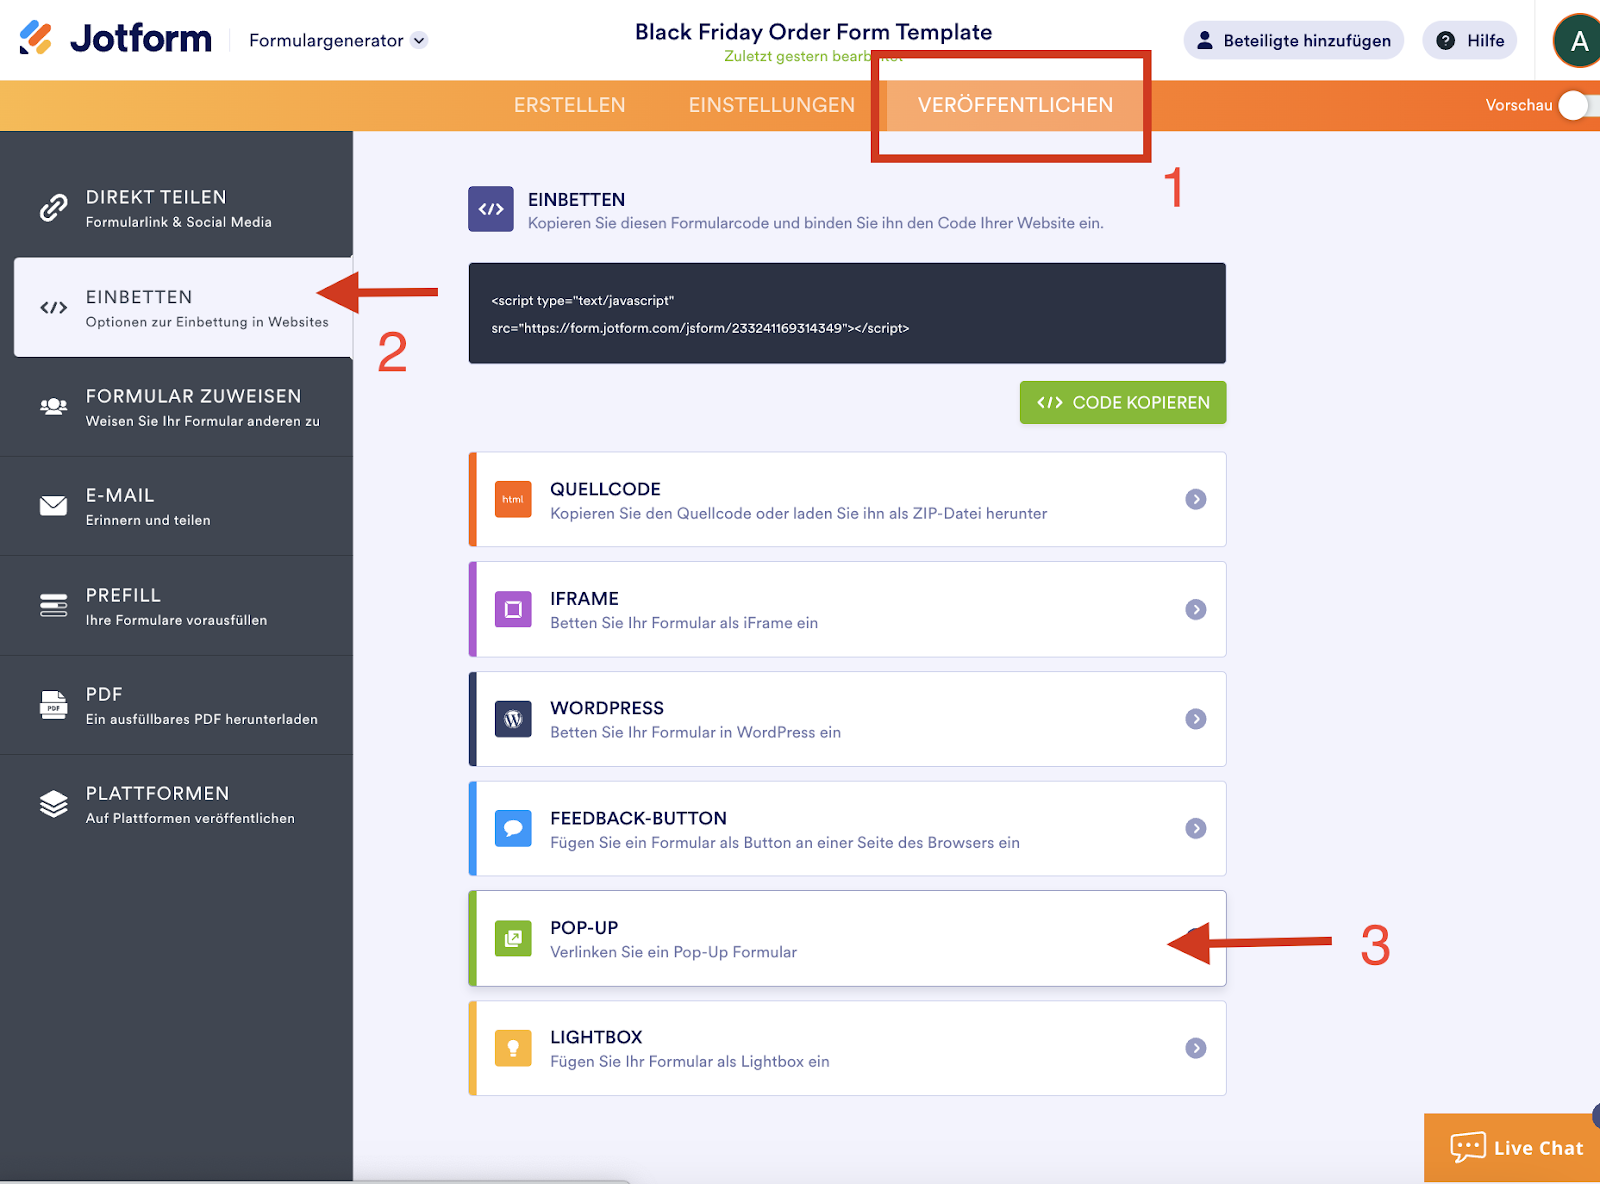Click the Plattformen layers icon
The height and width of the screenshot is (1184, 1600).
(53, 803)
